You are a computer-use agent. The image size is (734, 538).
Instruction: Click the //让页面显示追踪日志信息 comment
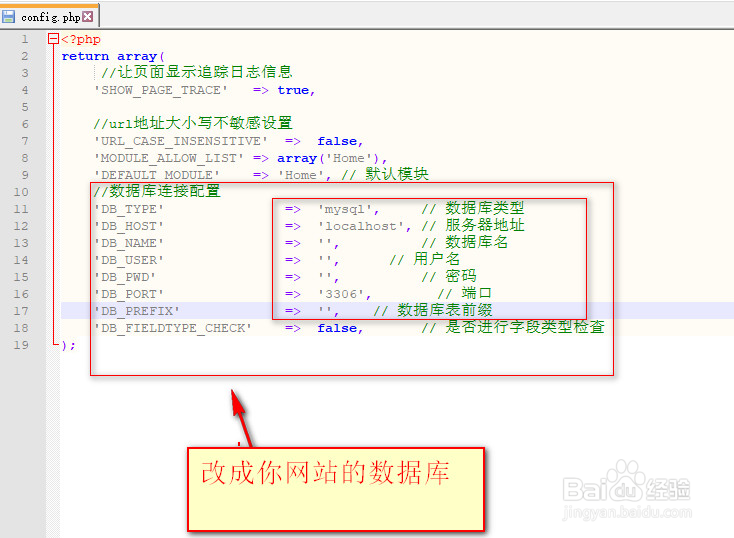[197, 72]
